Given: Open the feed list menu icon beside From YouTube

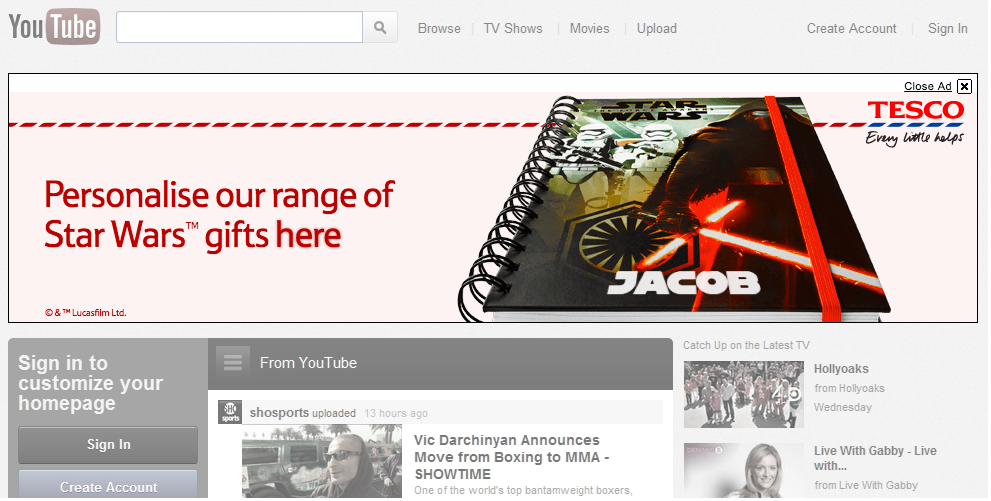Looking at the screenshot, I should pos(233,363).
